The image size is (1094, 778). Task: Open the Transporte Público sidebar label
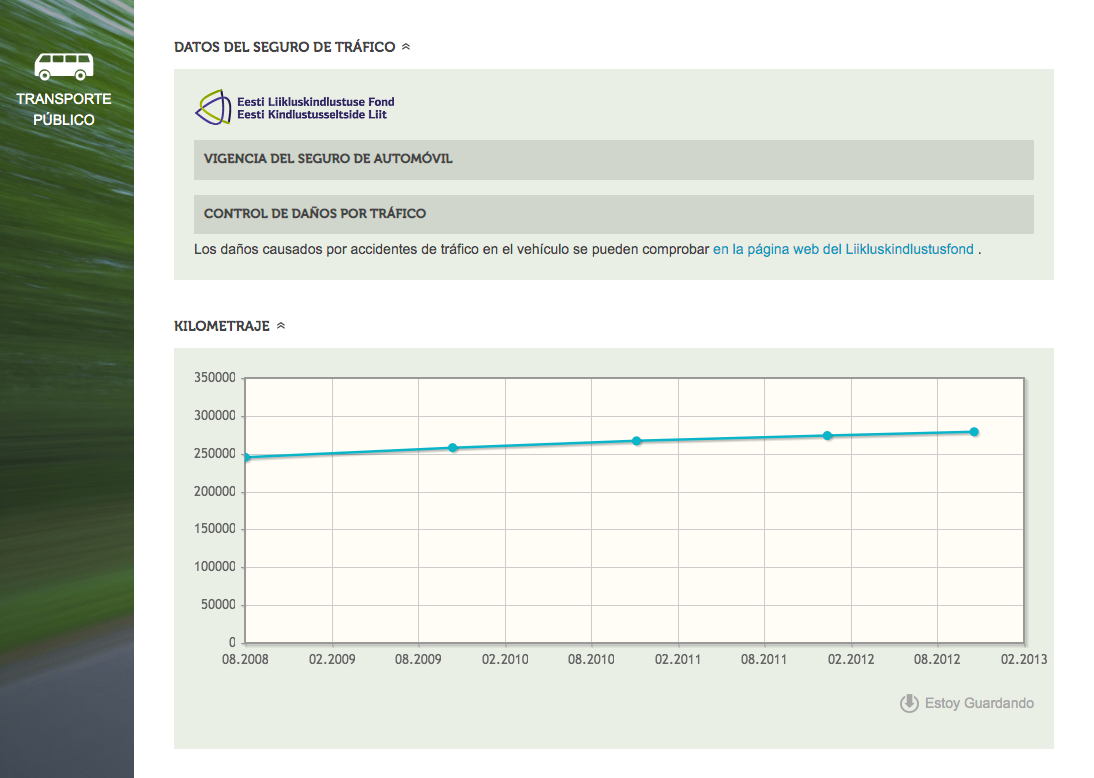(63, 110)
